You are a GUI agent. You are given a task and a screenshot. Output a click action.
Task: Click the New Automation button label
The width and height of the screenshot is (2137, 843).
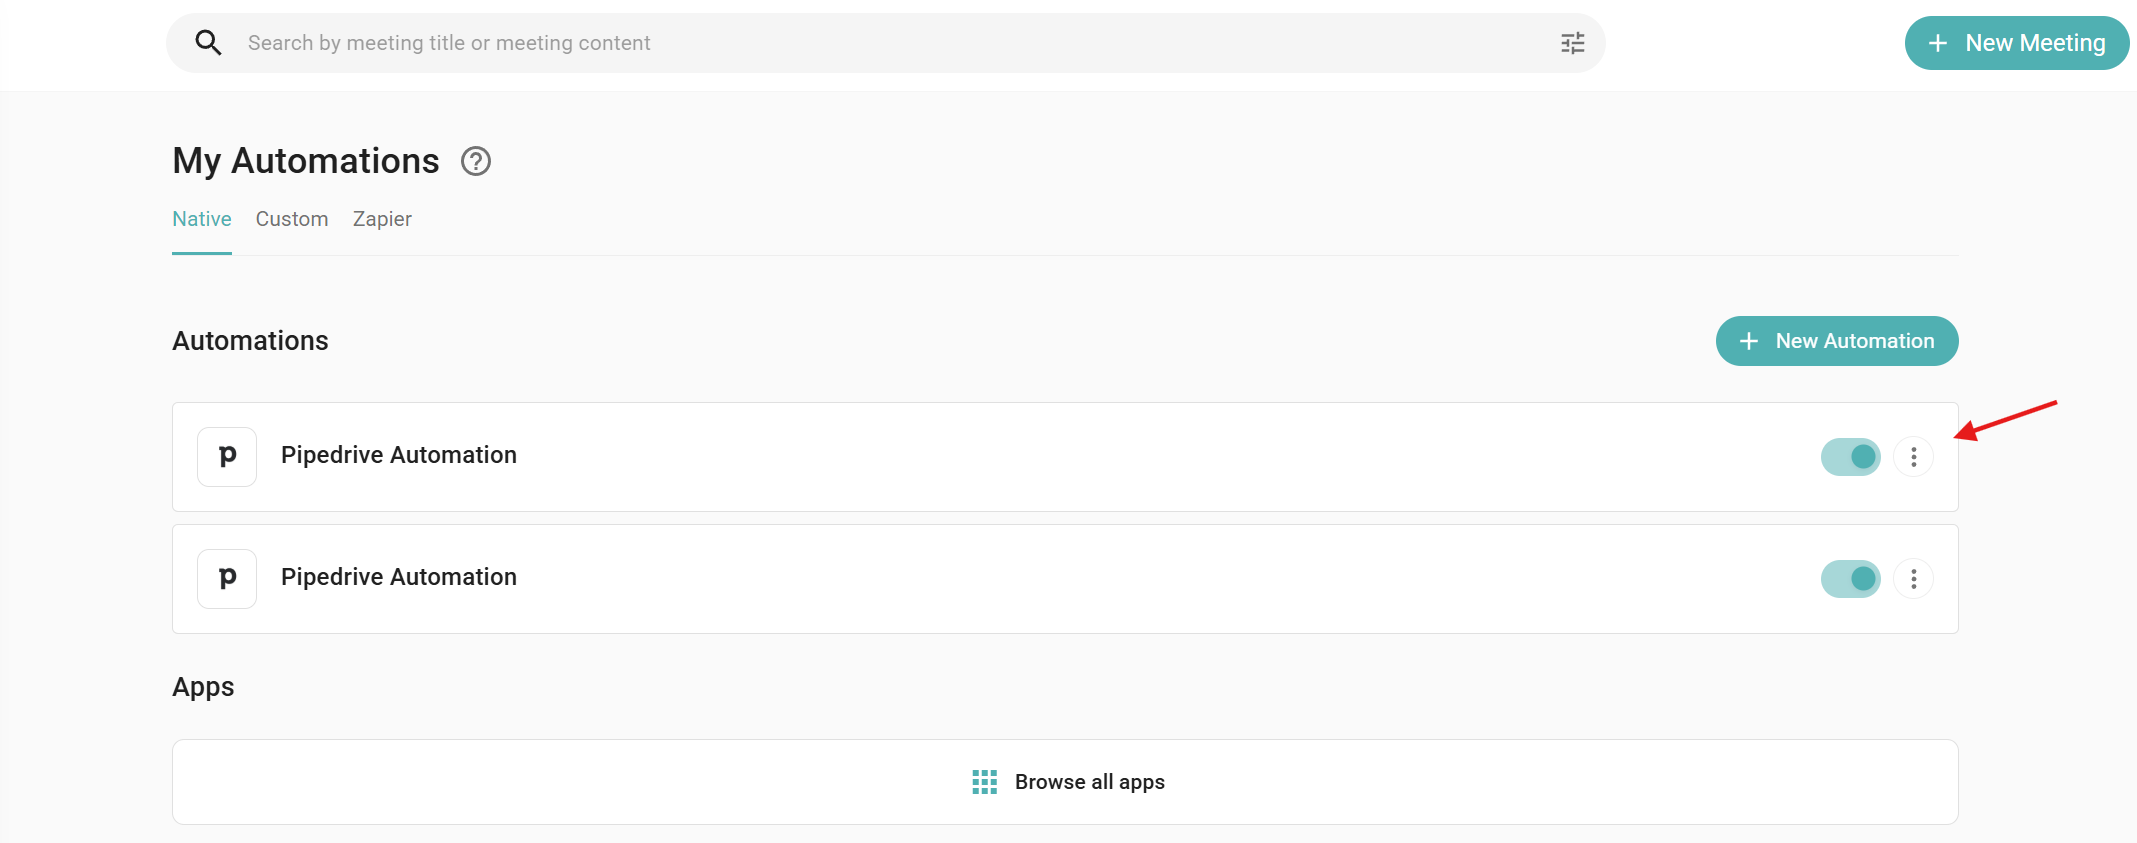click(1854, 341)
